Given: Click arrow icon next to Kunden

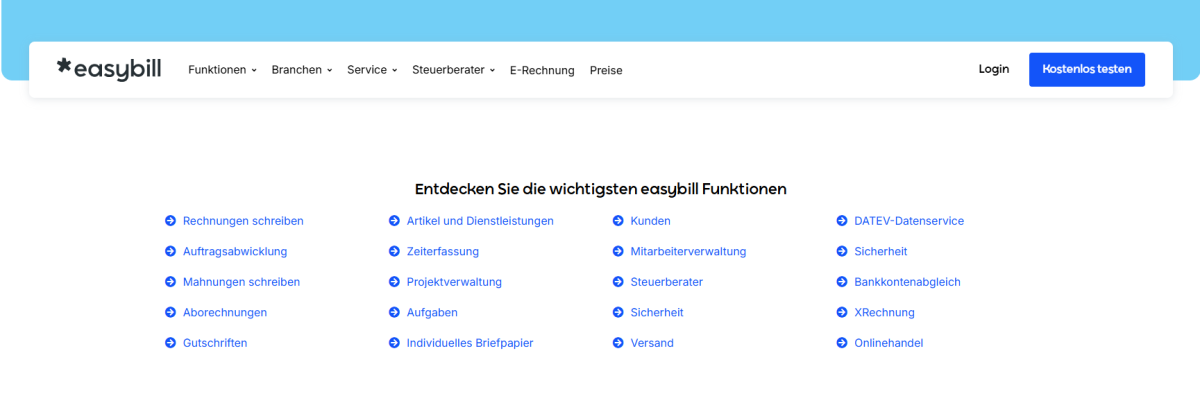Looking at the screenshot, I should coord(618,221).
